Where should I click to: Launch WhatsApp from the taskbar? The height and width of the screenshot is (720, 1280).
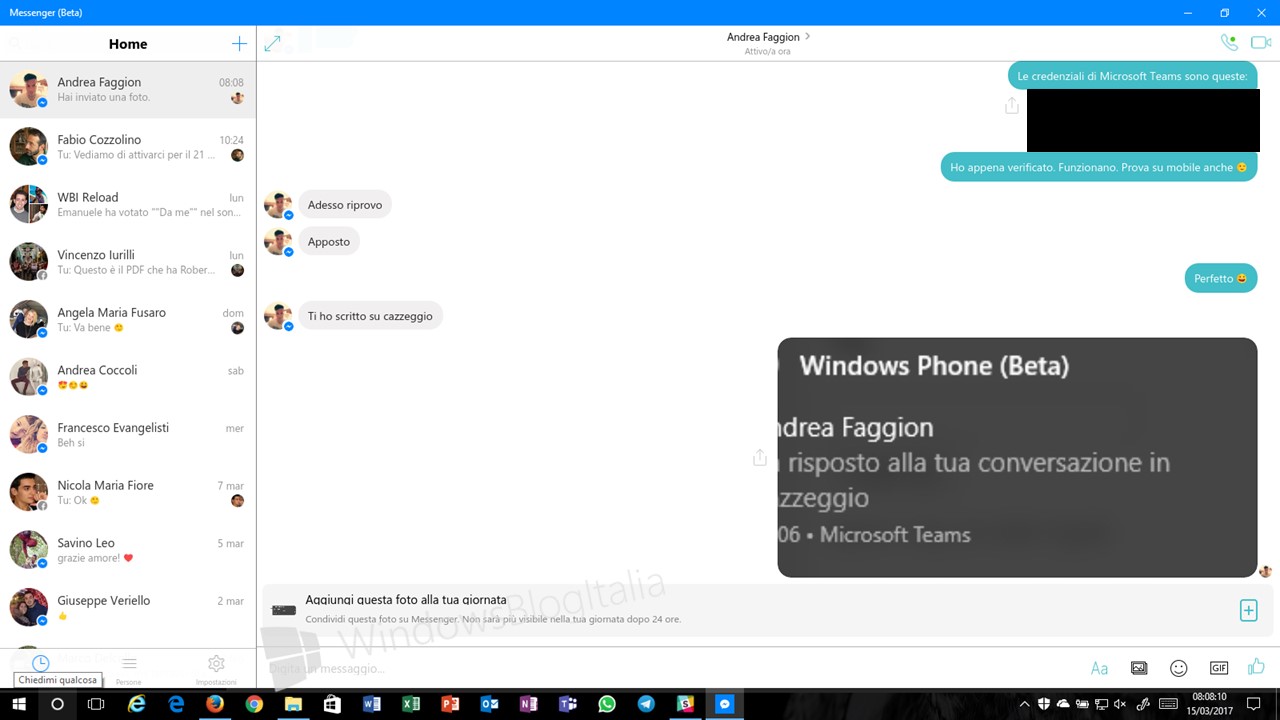pos(607,704)
